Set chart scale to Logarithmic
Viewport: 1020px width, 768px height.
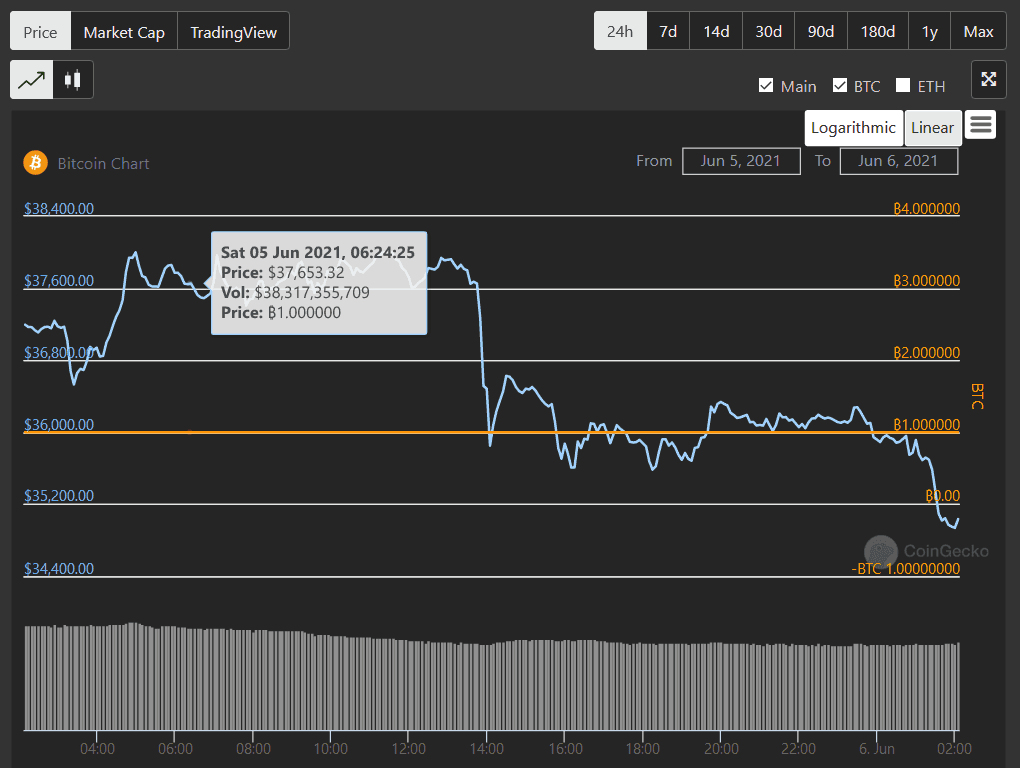click(853, 128)
